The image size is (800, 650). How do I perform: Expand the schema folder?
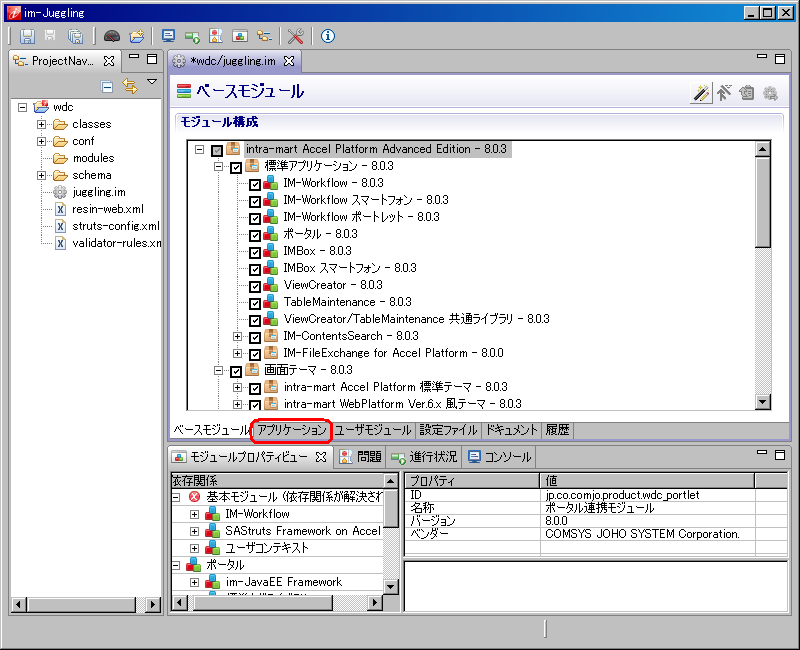point(41,175)
